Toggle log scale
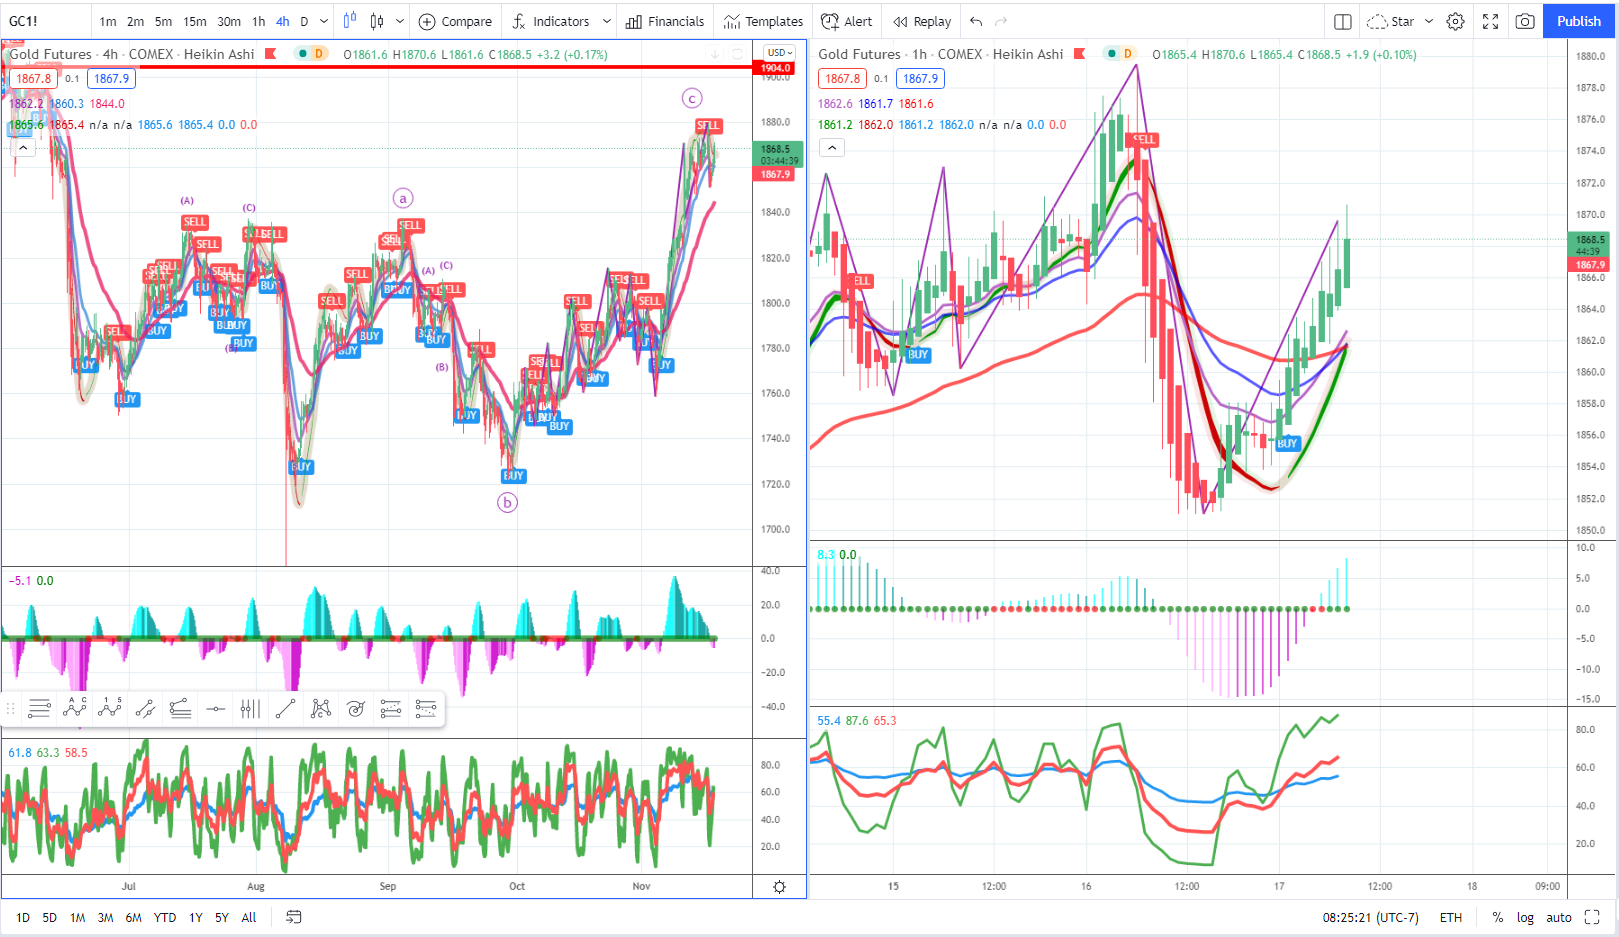1619x937 pixels. point(1525,917)
